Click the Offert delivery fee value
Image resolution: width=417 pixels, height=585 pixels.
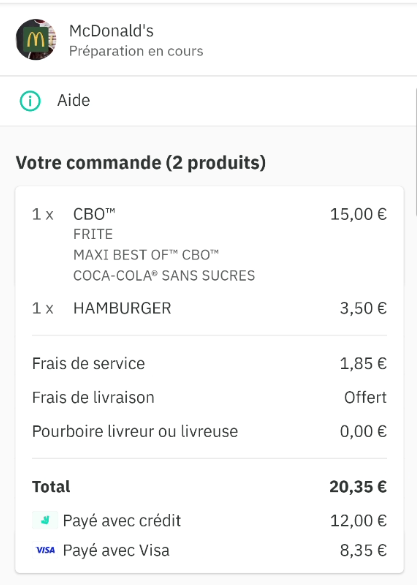[x=365, y=397]
